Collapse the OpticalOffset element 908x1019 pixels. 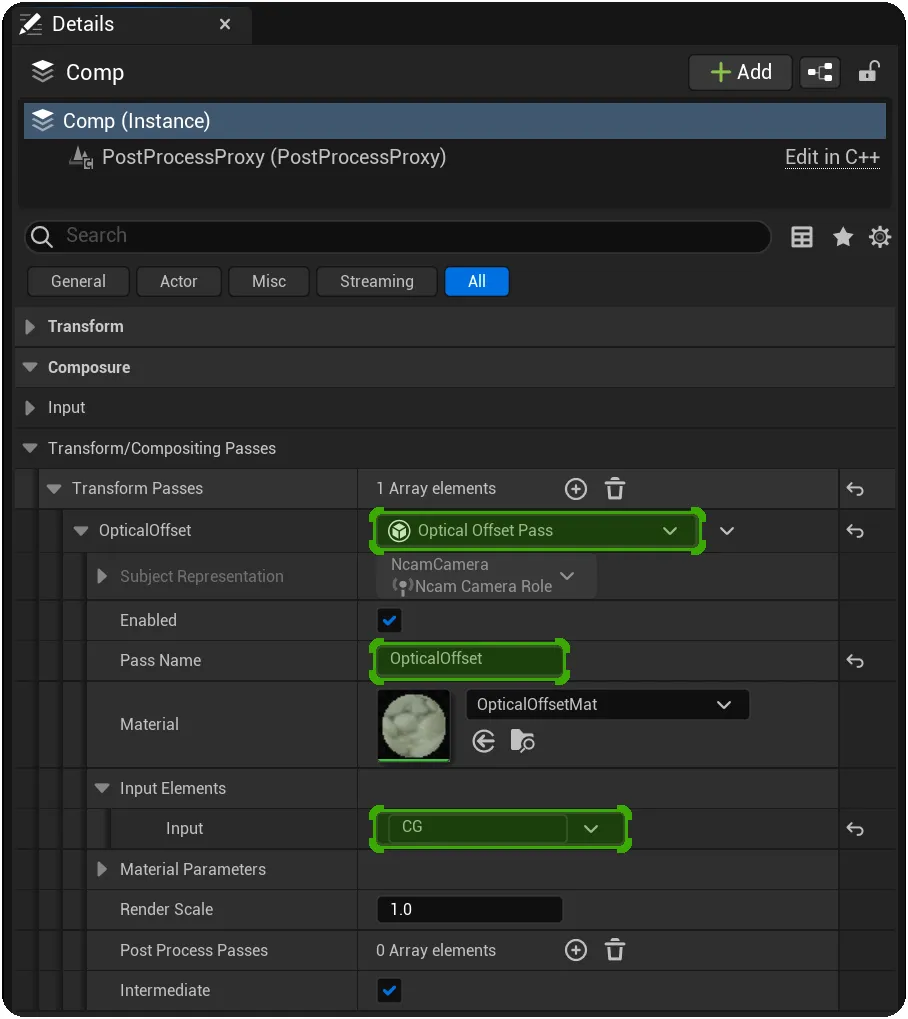[81, 531]
